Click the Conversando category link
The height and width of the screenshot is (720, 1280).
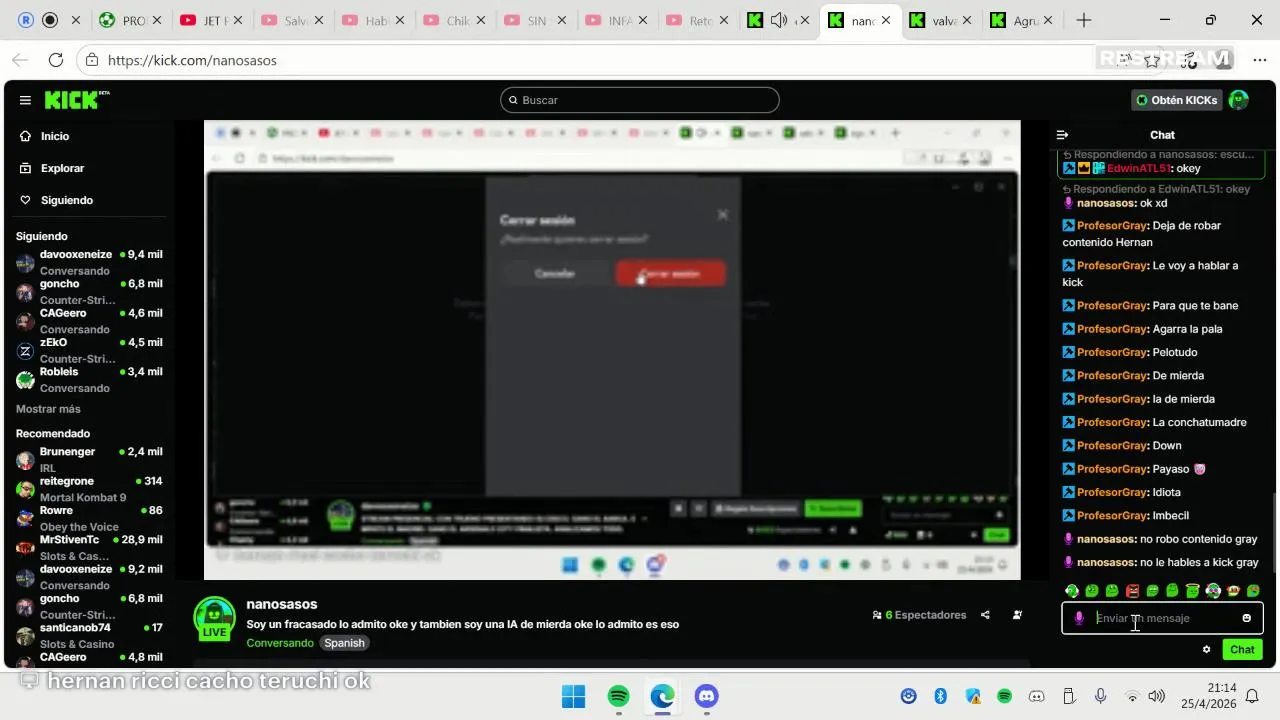coord(280,643)
